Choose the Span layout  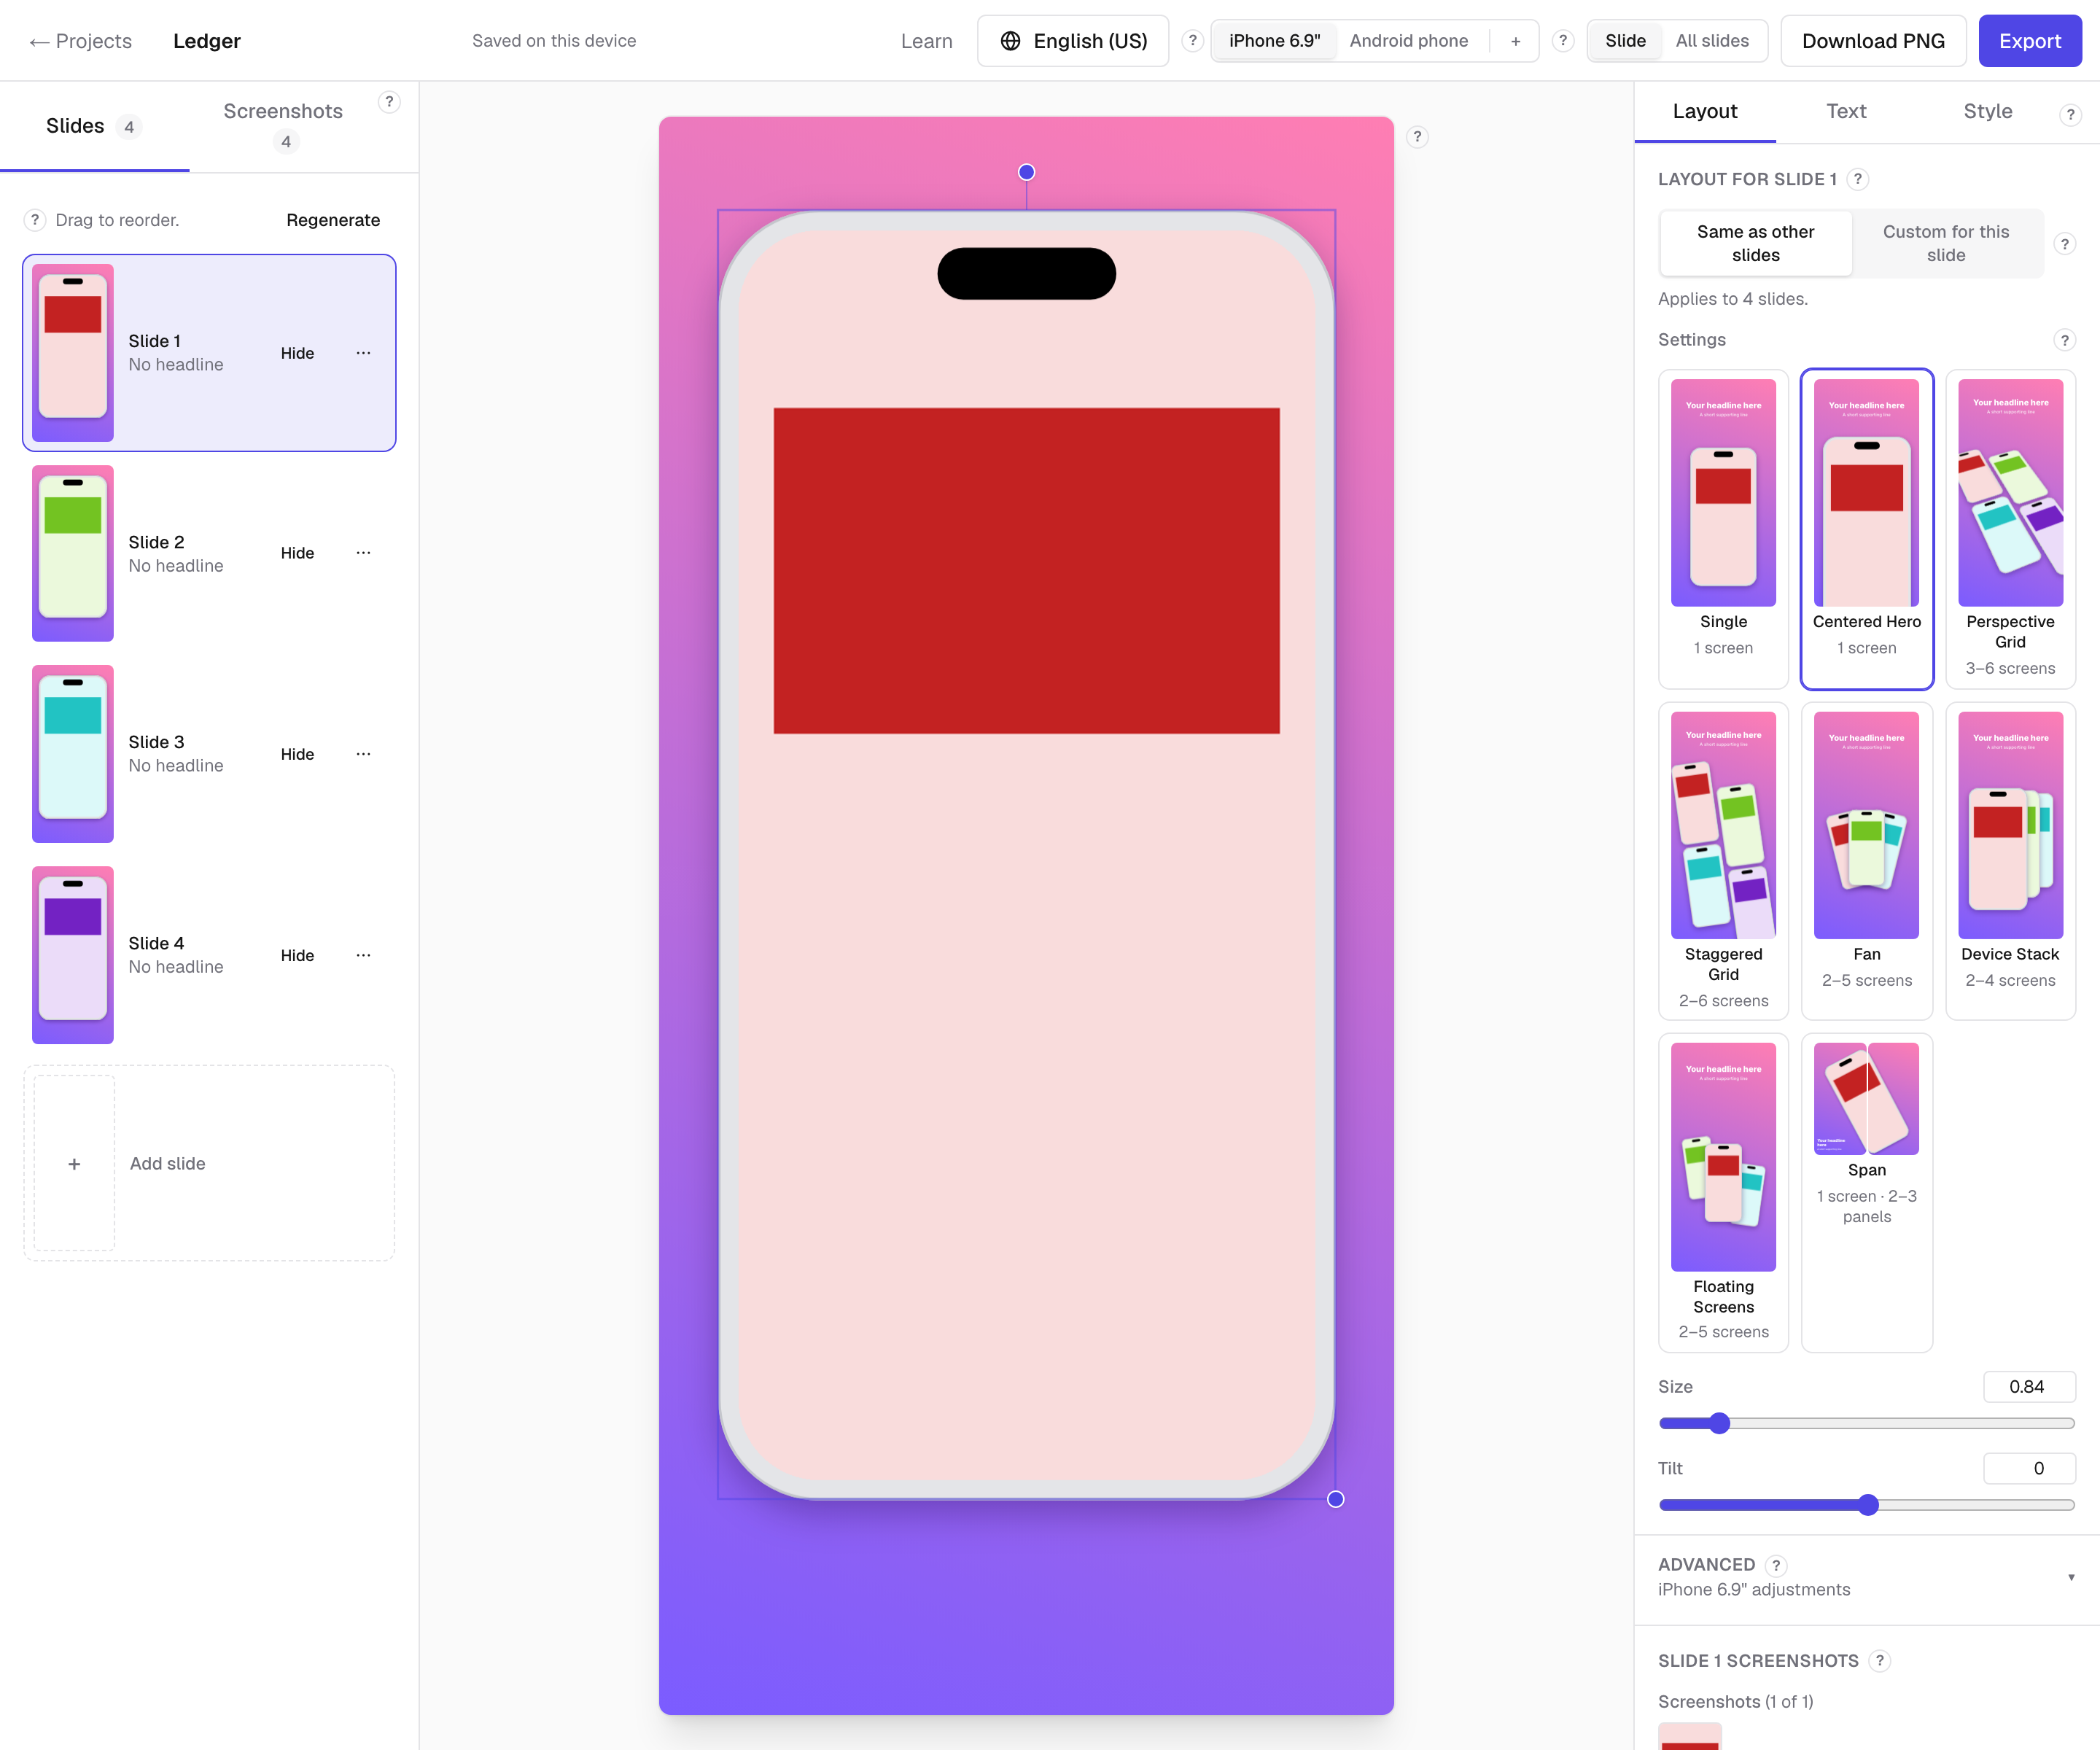point(1866,1193)
